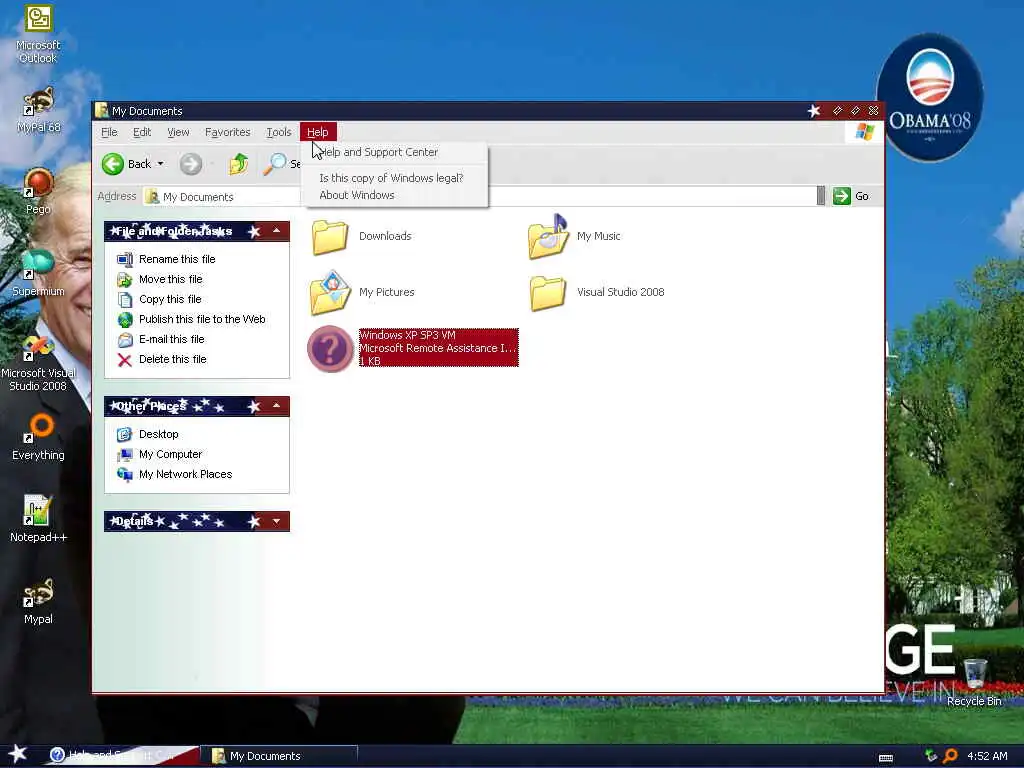Select the Downloads folder
1024x768 pixels.
361,236
